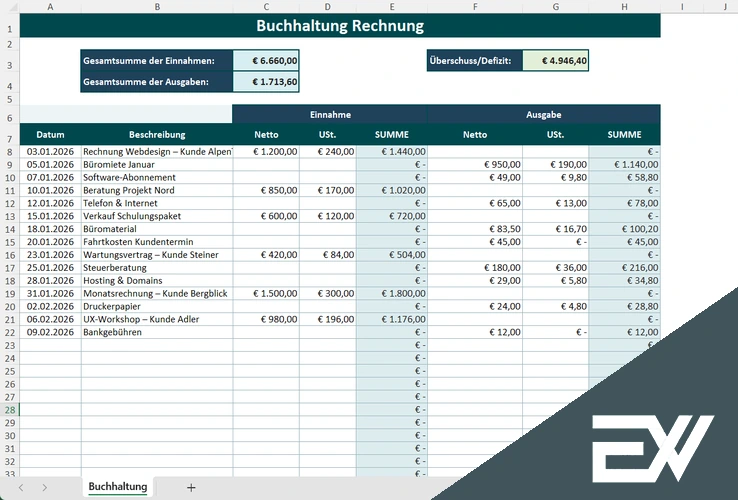The height and width of the screenshot is (500, 738).
Task: Select Büromaterial cell
Action: (x=157, y=229)
